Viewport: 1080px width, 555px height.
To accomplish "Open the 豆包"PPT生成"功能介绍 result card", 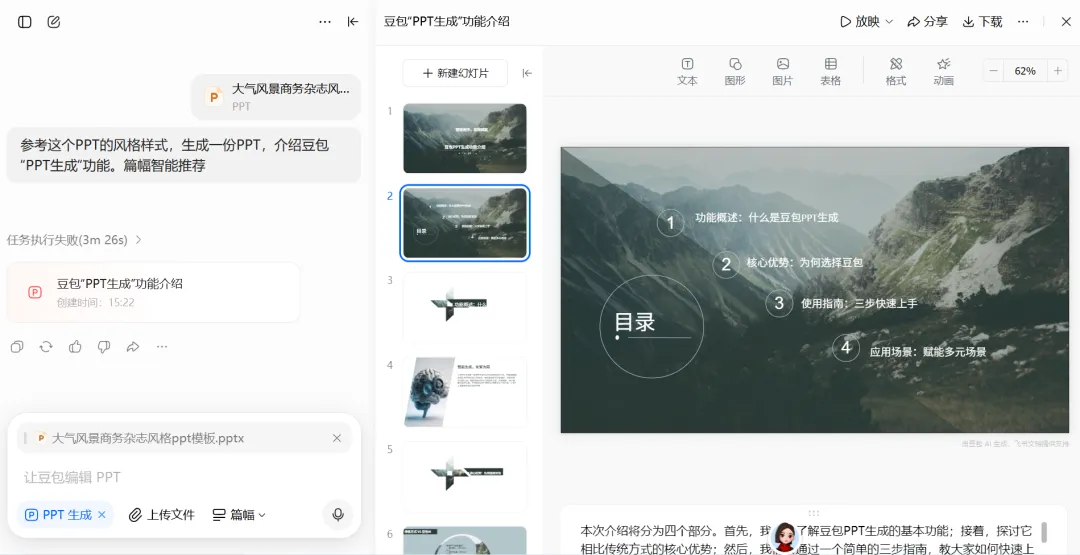I will [x=153, y=292].
